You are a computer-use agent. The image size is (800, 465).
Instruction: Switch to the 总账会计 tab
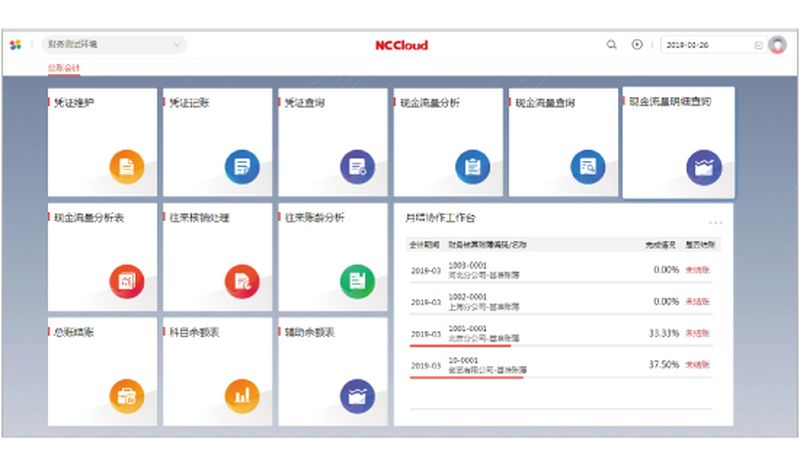(x=64, y=68)
